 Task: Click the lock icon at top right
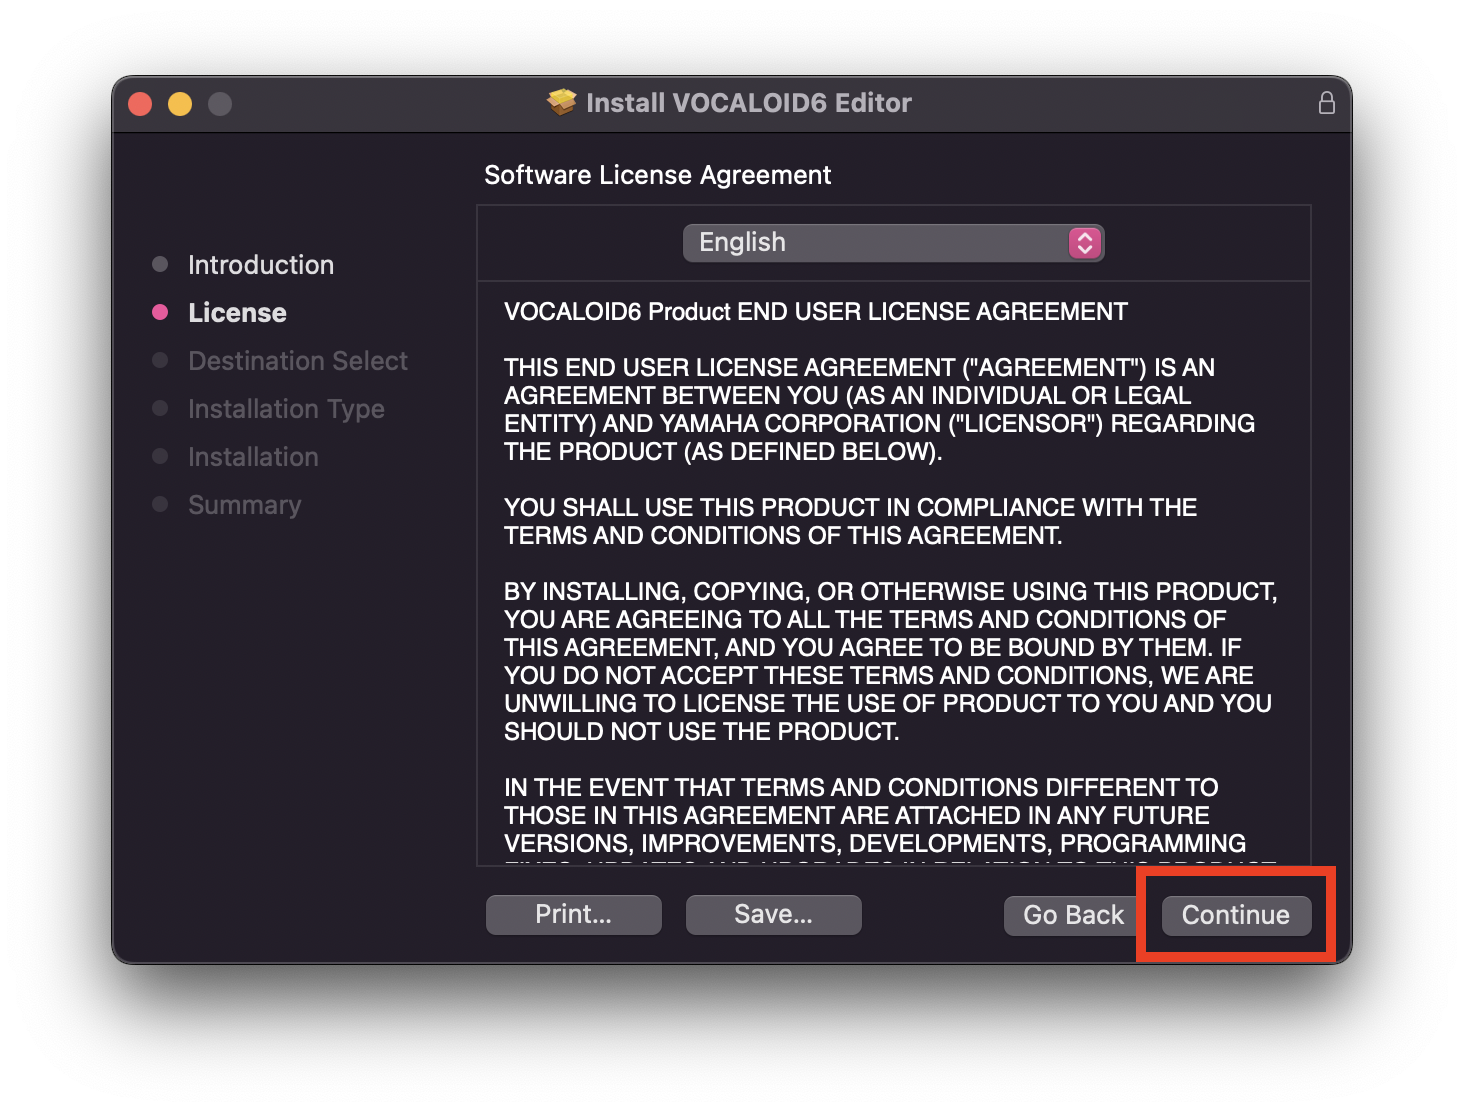(x=1328, y=102)
